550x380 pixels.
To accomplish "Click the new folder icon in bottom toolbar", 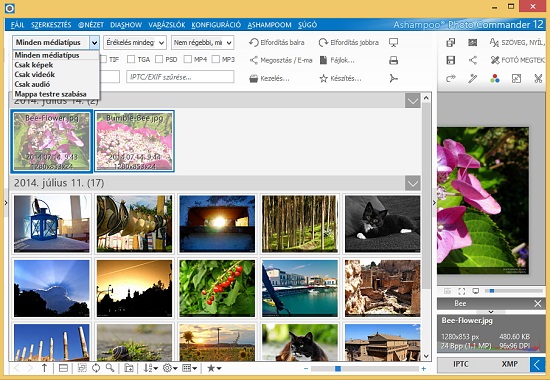I will (x=129, y=368).
